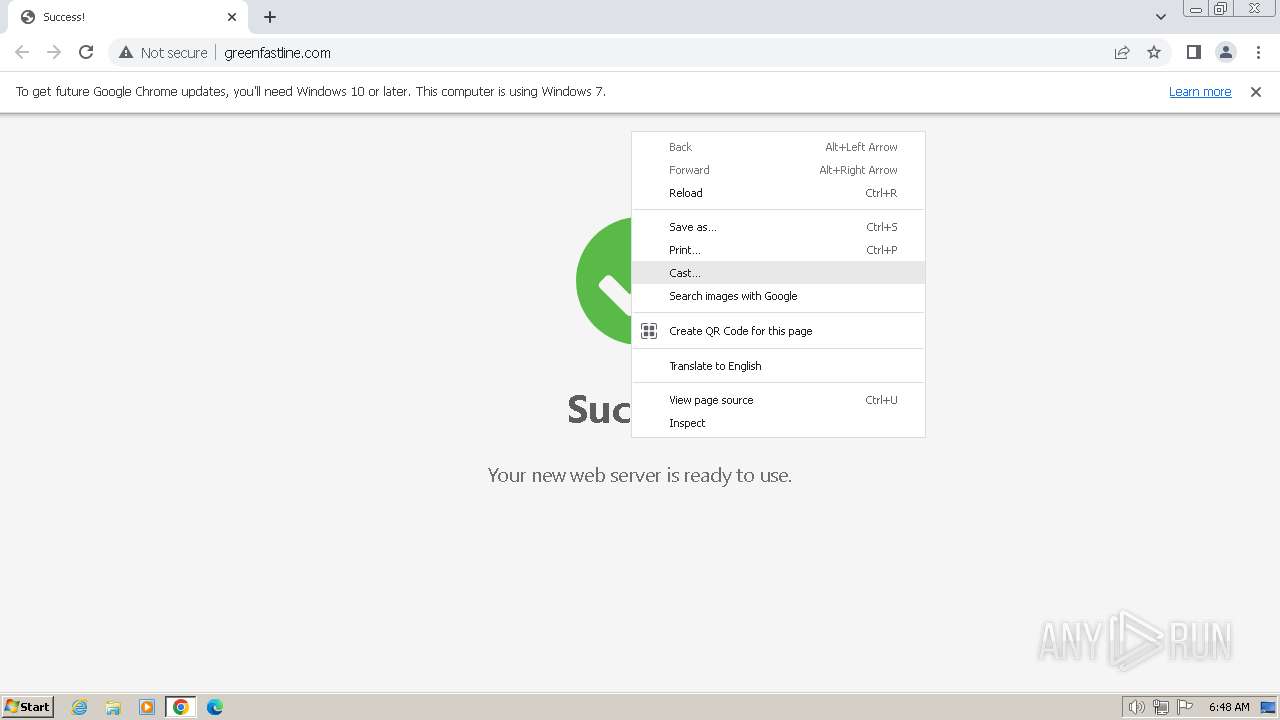Open the Learn more link
Image resolution: width=1280 pixels, height=720 pixels.
[x=1200, y=92]
